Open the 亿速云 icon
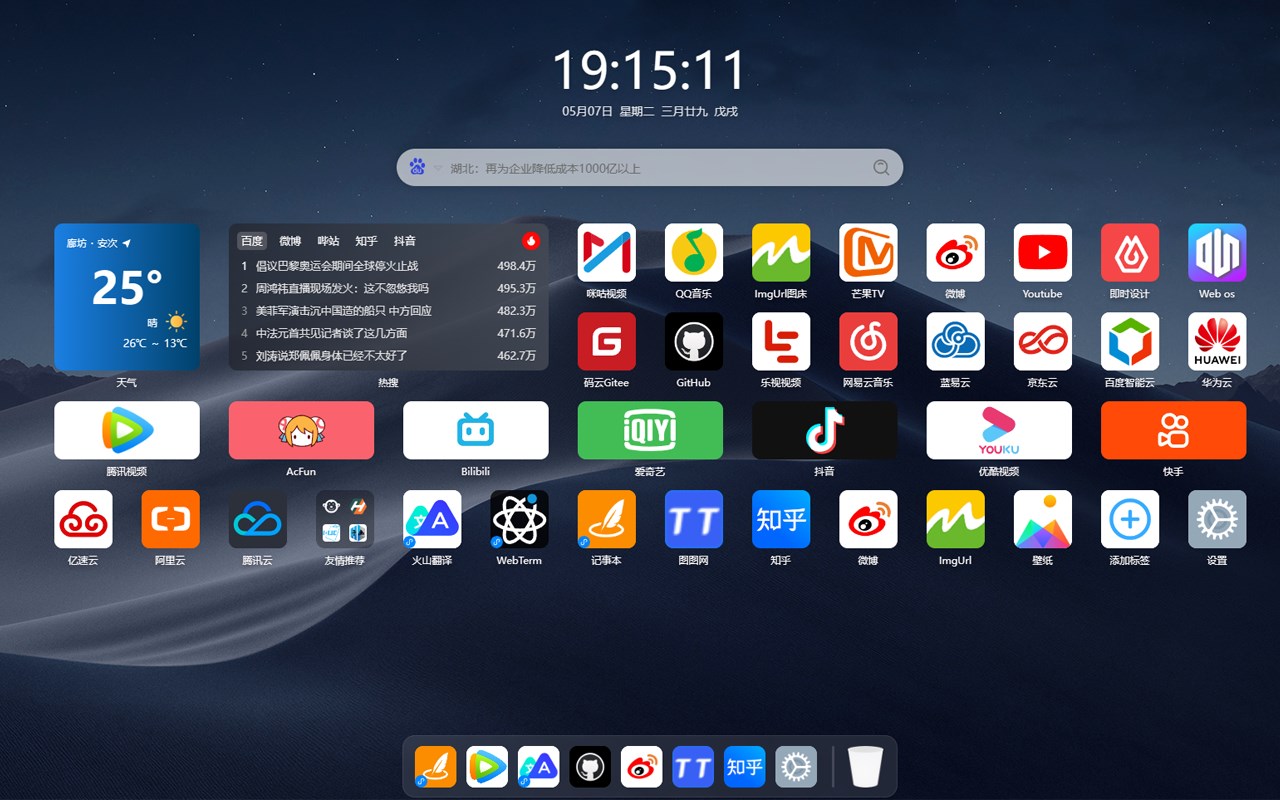This screenshot has height=800, width=1280. point(83,519)
